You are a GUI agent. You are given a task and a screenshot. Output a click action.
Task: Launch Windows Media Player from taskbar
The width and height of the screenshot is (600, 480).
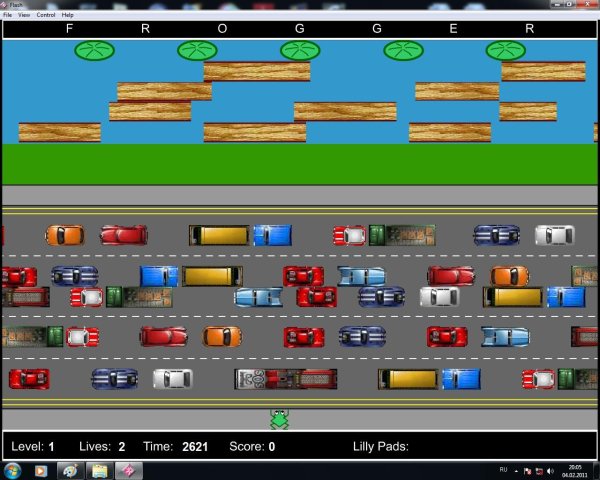41,471
